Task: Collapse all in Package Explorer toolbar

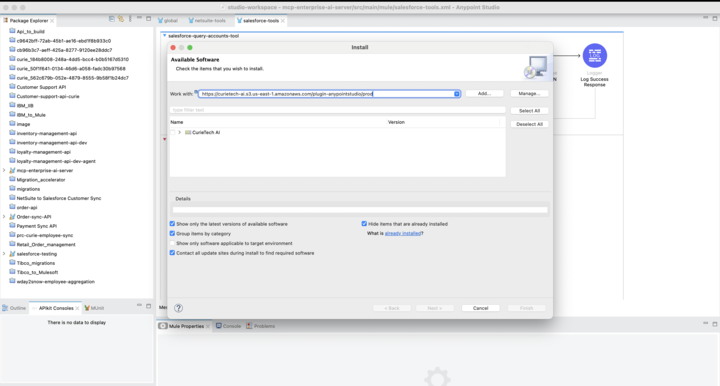Action: tap(112, 19)
